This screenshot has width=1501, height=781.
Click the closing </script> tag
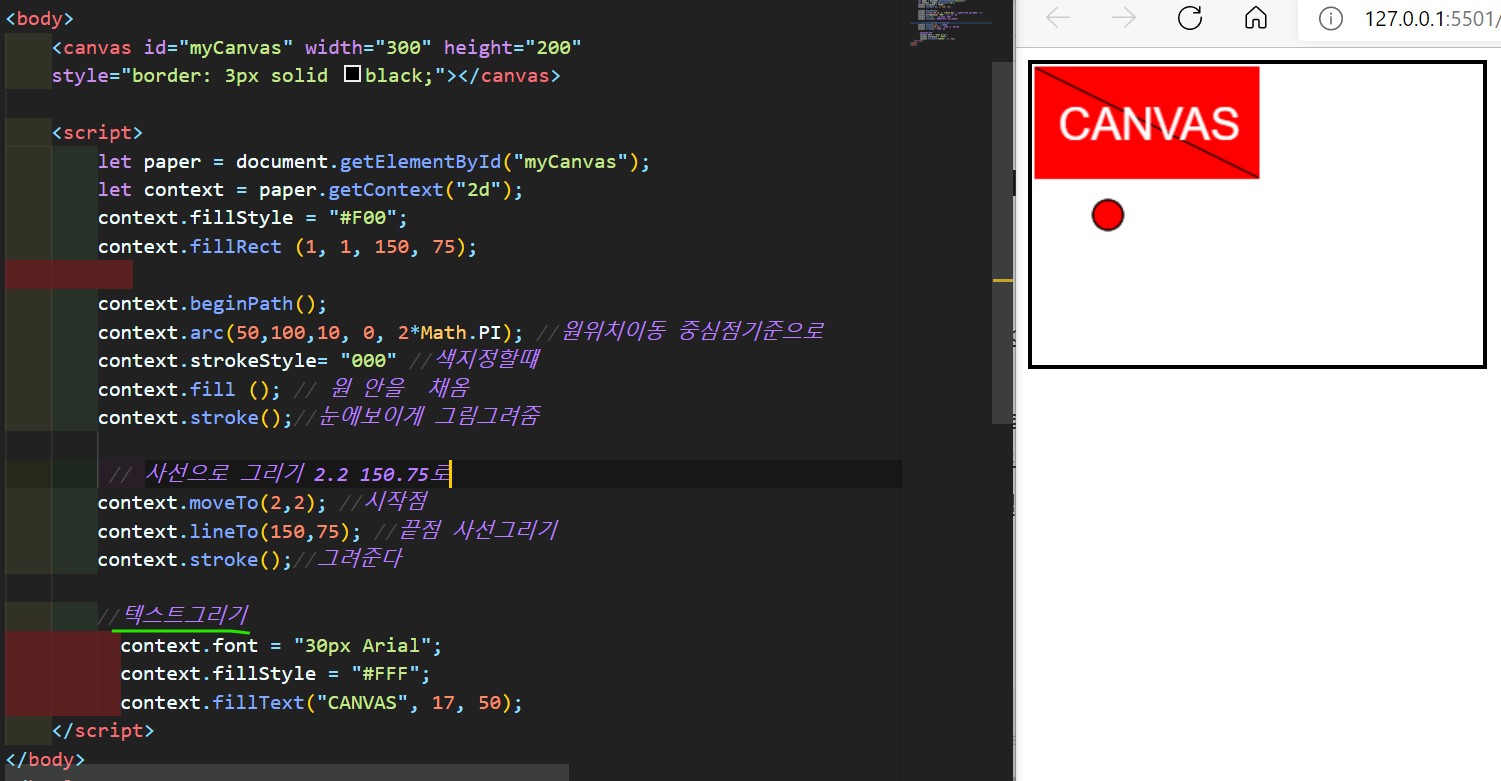pyautogui.click(x=104, y=730)
